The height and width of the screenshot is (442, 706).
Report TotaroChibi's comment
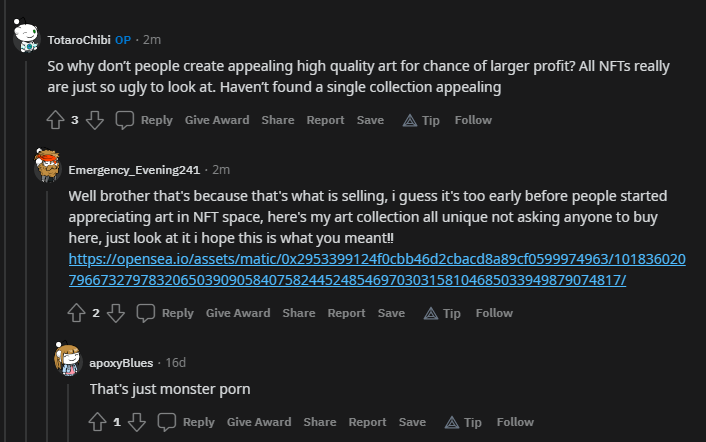(325, 120)
